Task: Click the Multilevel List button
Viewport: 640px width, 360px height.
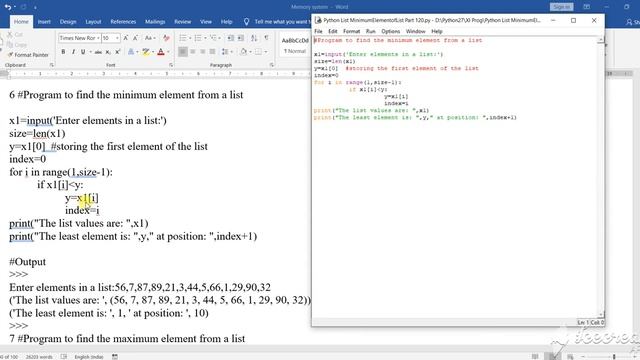Action: (213, 38)
